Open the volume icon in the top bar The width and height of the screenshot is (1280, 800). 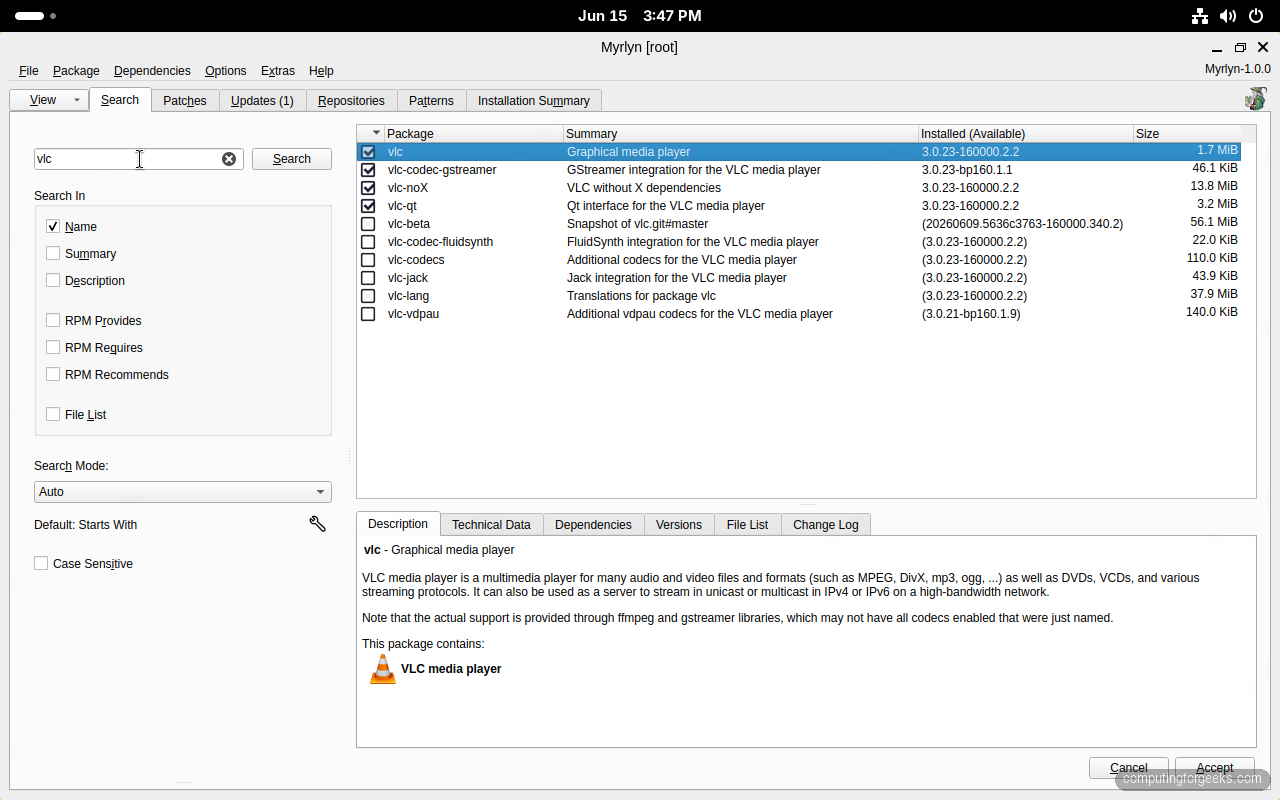[1228, 16]
